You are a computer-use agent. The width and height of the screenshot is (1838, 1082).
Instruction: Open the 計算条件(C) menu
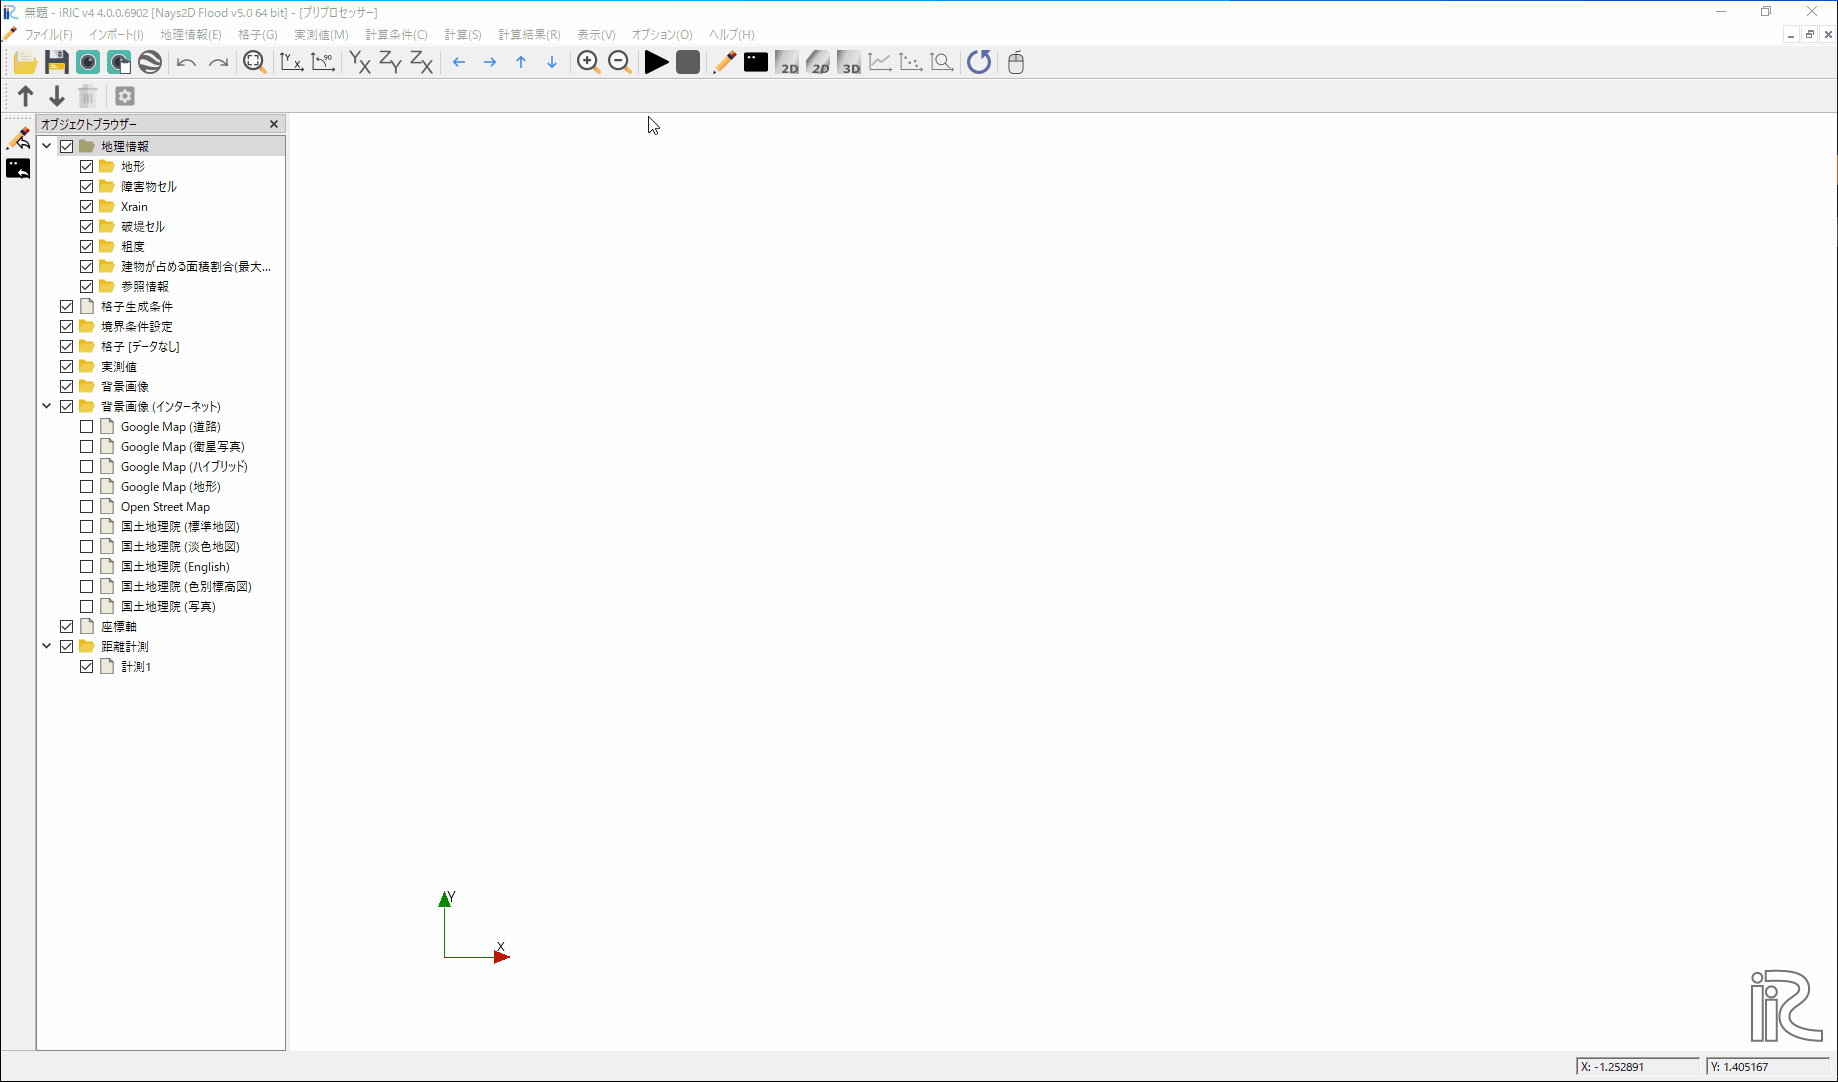point(396,34)
